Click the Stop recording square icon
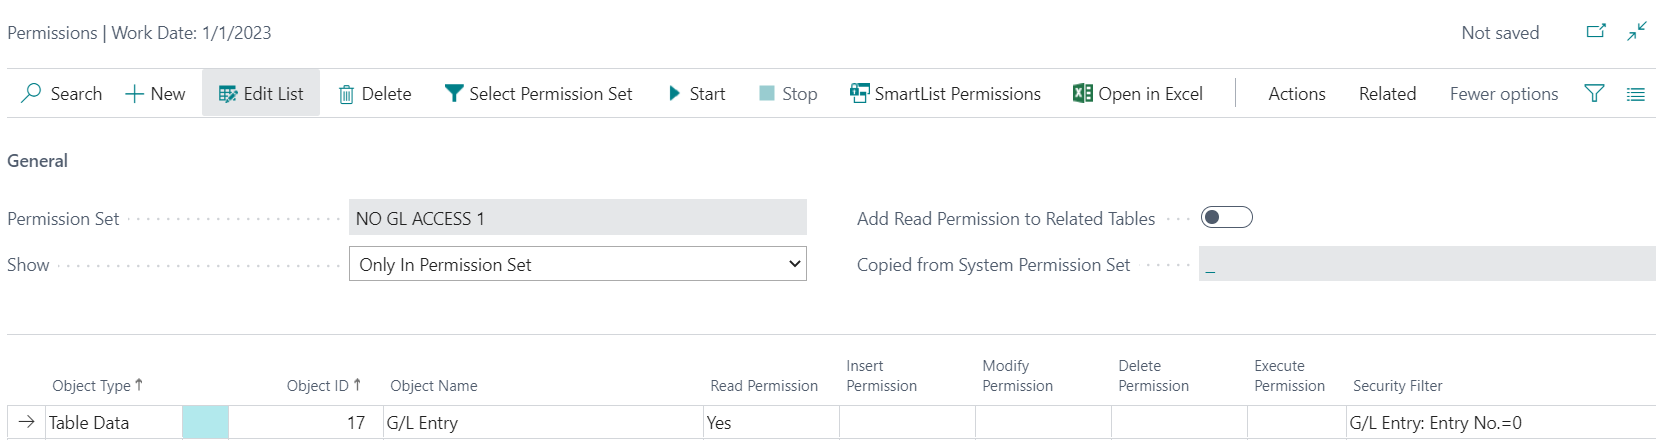 (767, 93)
